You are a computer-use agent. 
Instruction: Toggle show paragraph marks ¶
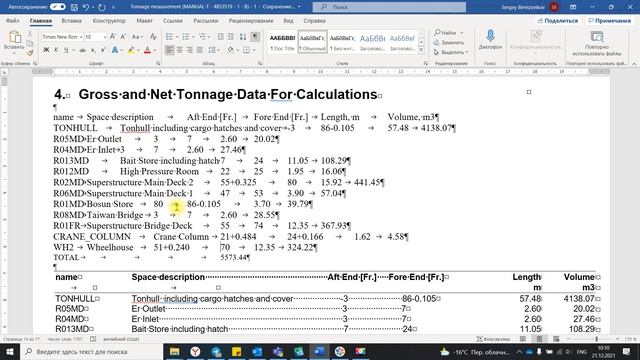pos(255,37)
